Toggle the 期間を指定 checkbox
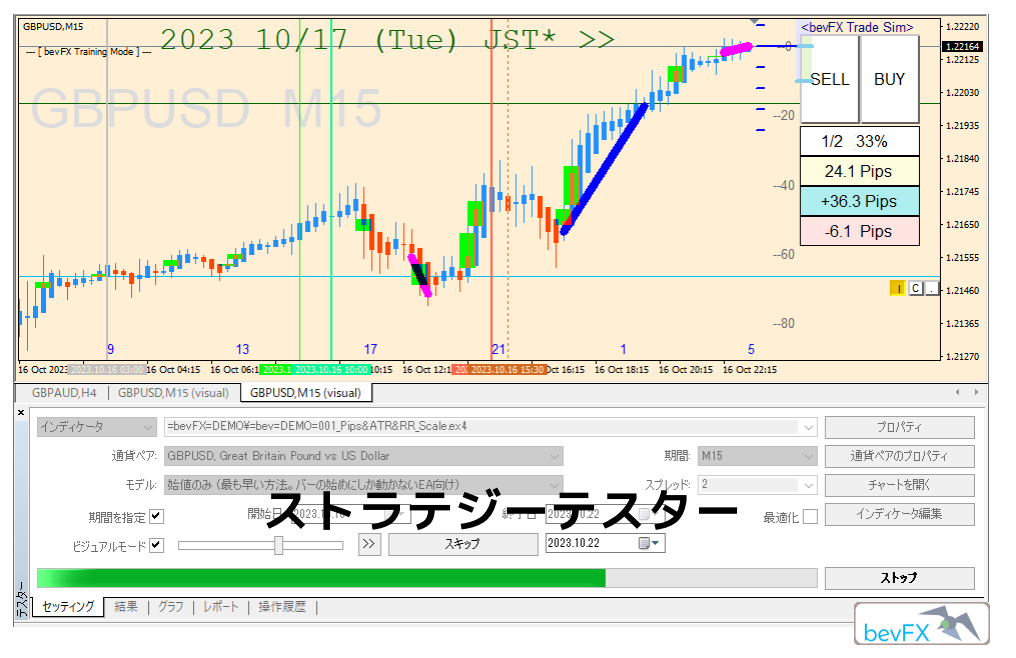 156,516
